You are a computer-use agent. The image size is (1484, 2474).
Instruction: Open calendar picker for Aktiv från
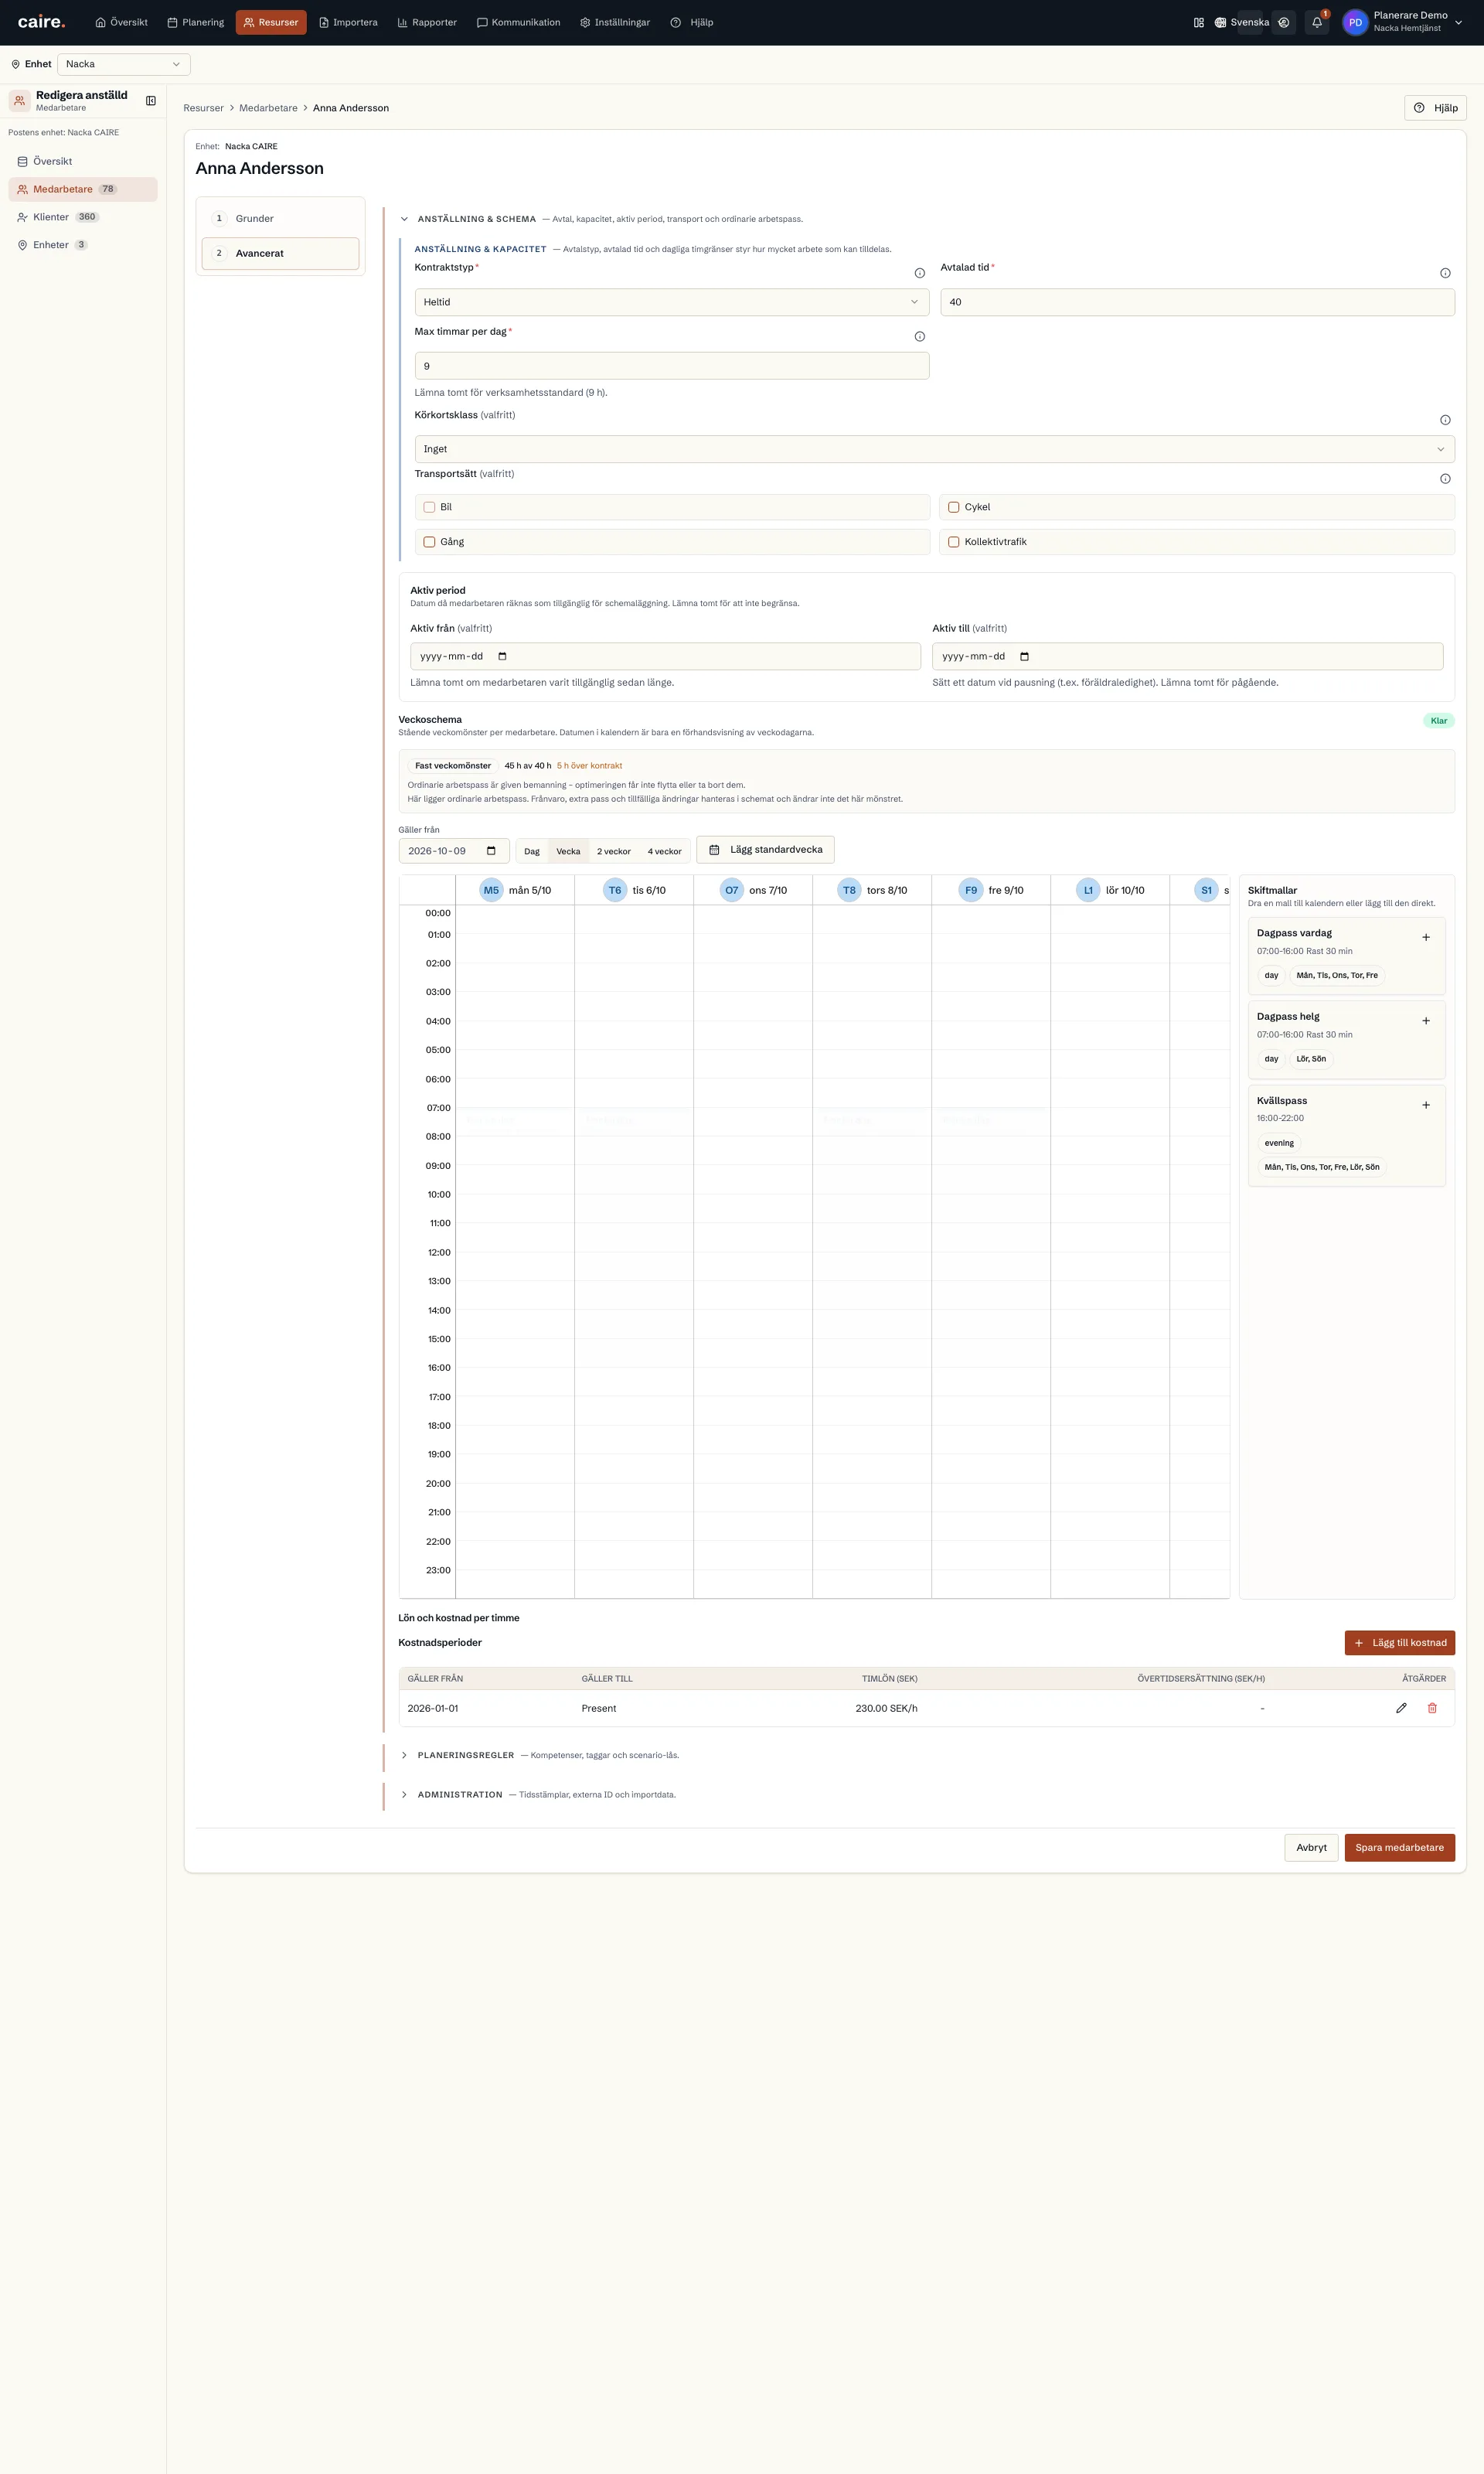[502, 657]
